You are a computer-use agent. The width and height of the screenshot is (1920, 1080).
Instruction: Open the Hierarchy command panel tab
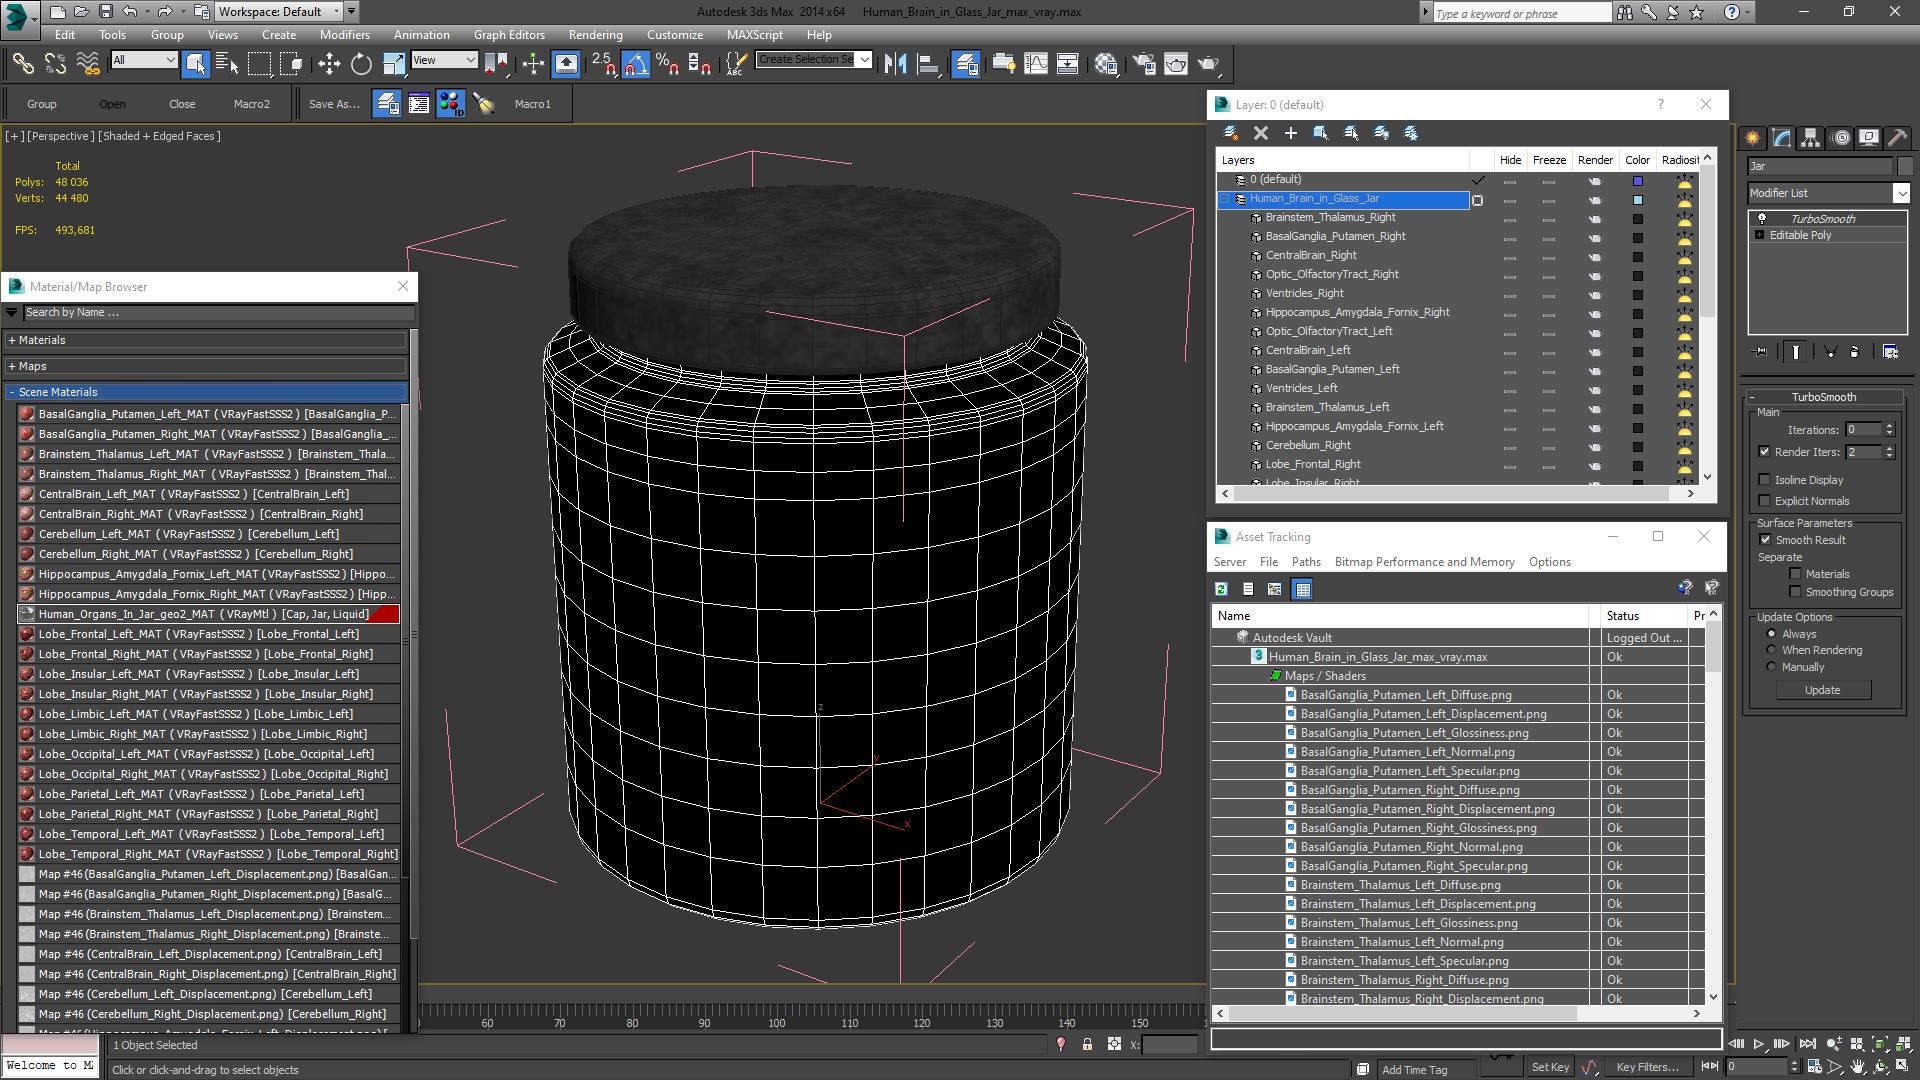1811,138
